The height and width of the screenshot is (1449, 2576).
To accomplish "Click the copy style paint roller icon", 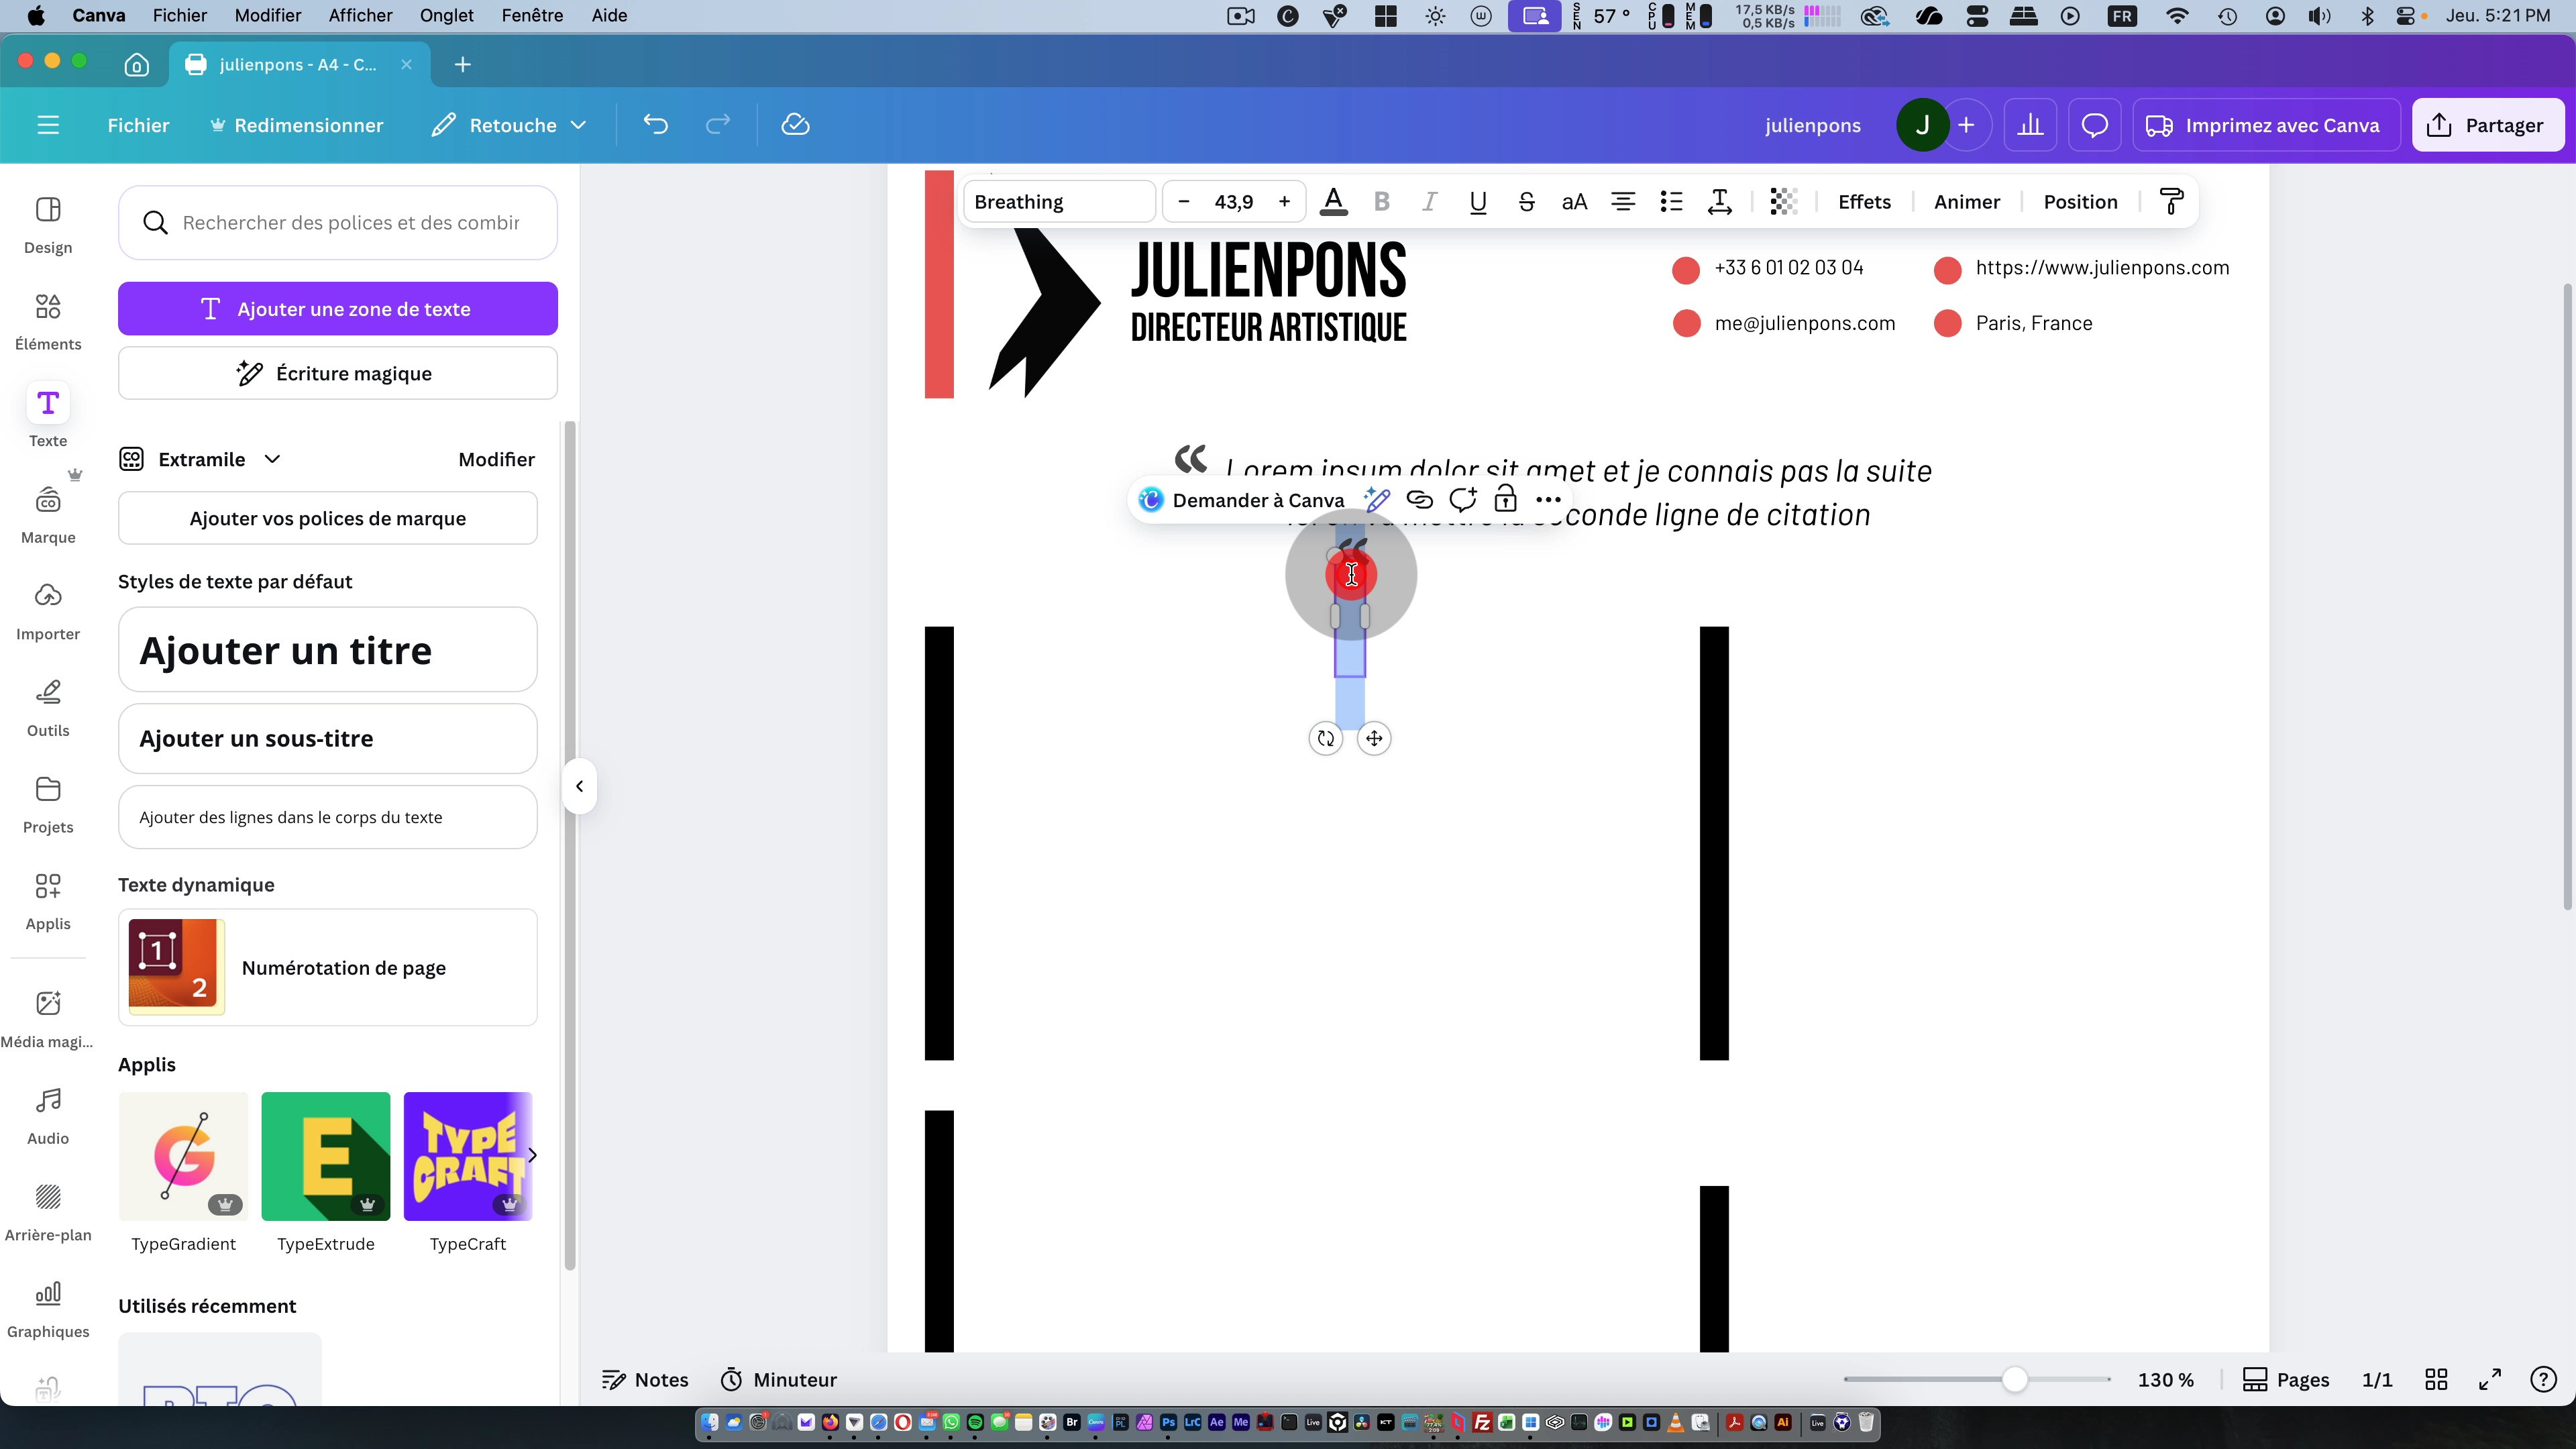I will 2171,202.
